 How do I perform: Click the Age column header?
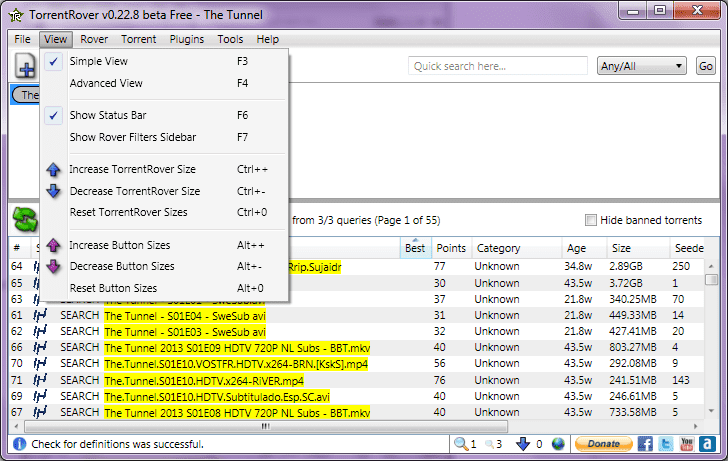coord(584,248)
